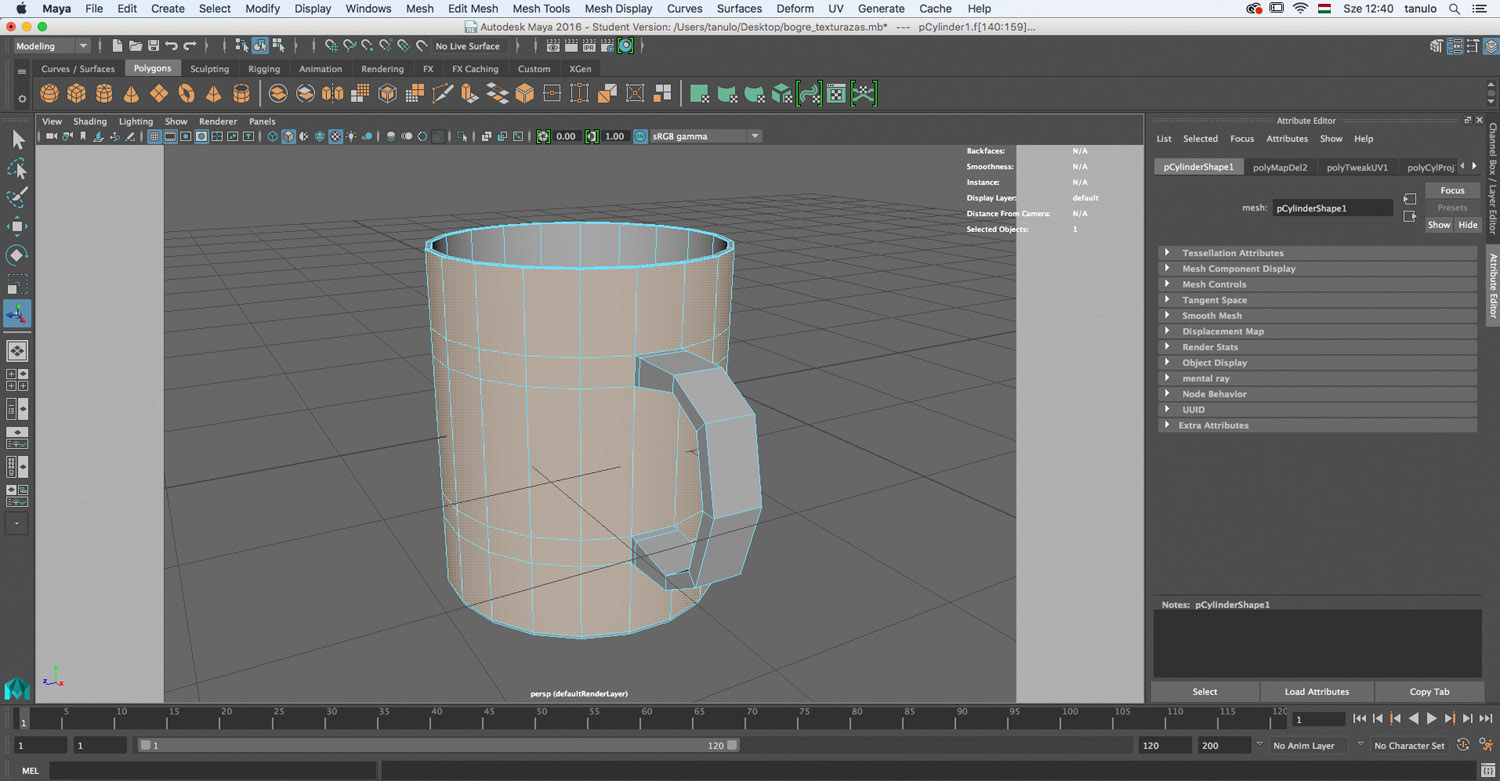This screenshot has width=1500, height=781.
Task: Expand the Tessellation Attributes section
Action: [x=1232, y=253]
